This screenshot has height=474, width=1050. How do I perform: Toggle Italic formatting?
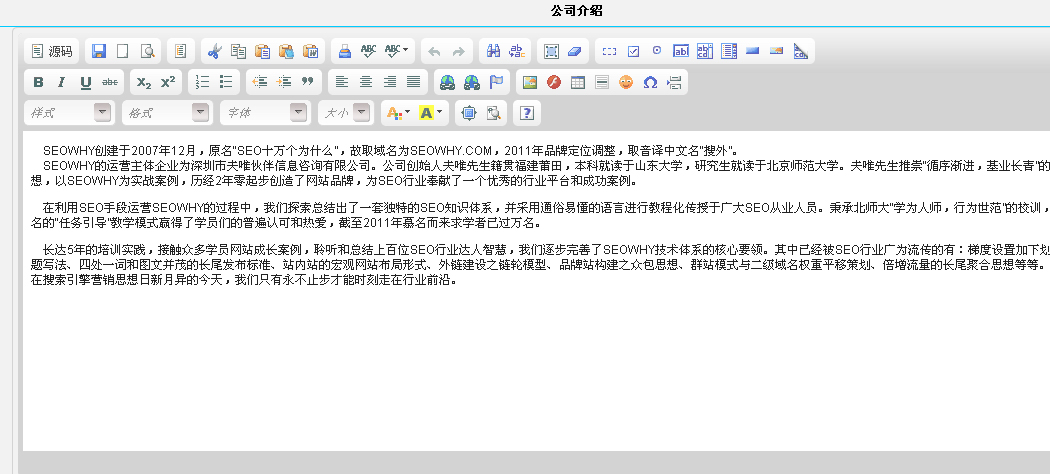click(x=62, y=82)
